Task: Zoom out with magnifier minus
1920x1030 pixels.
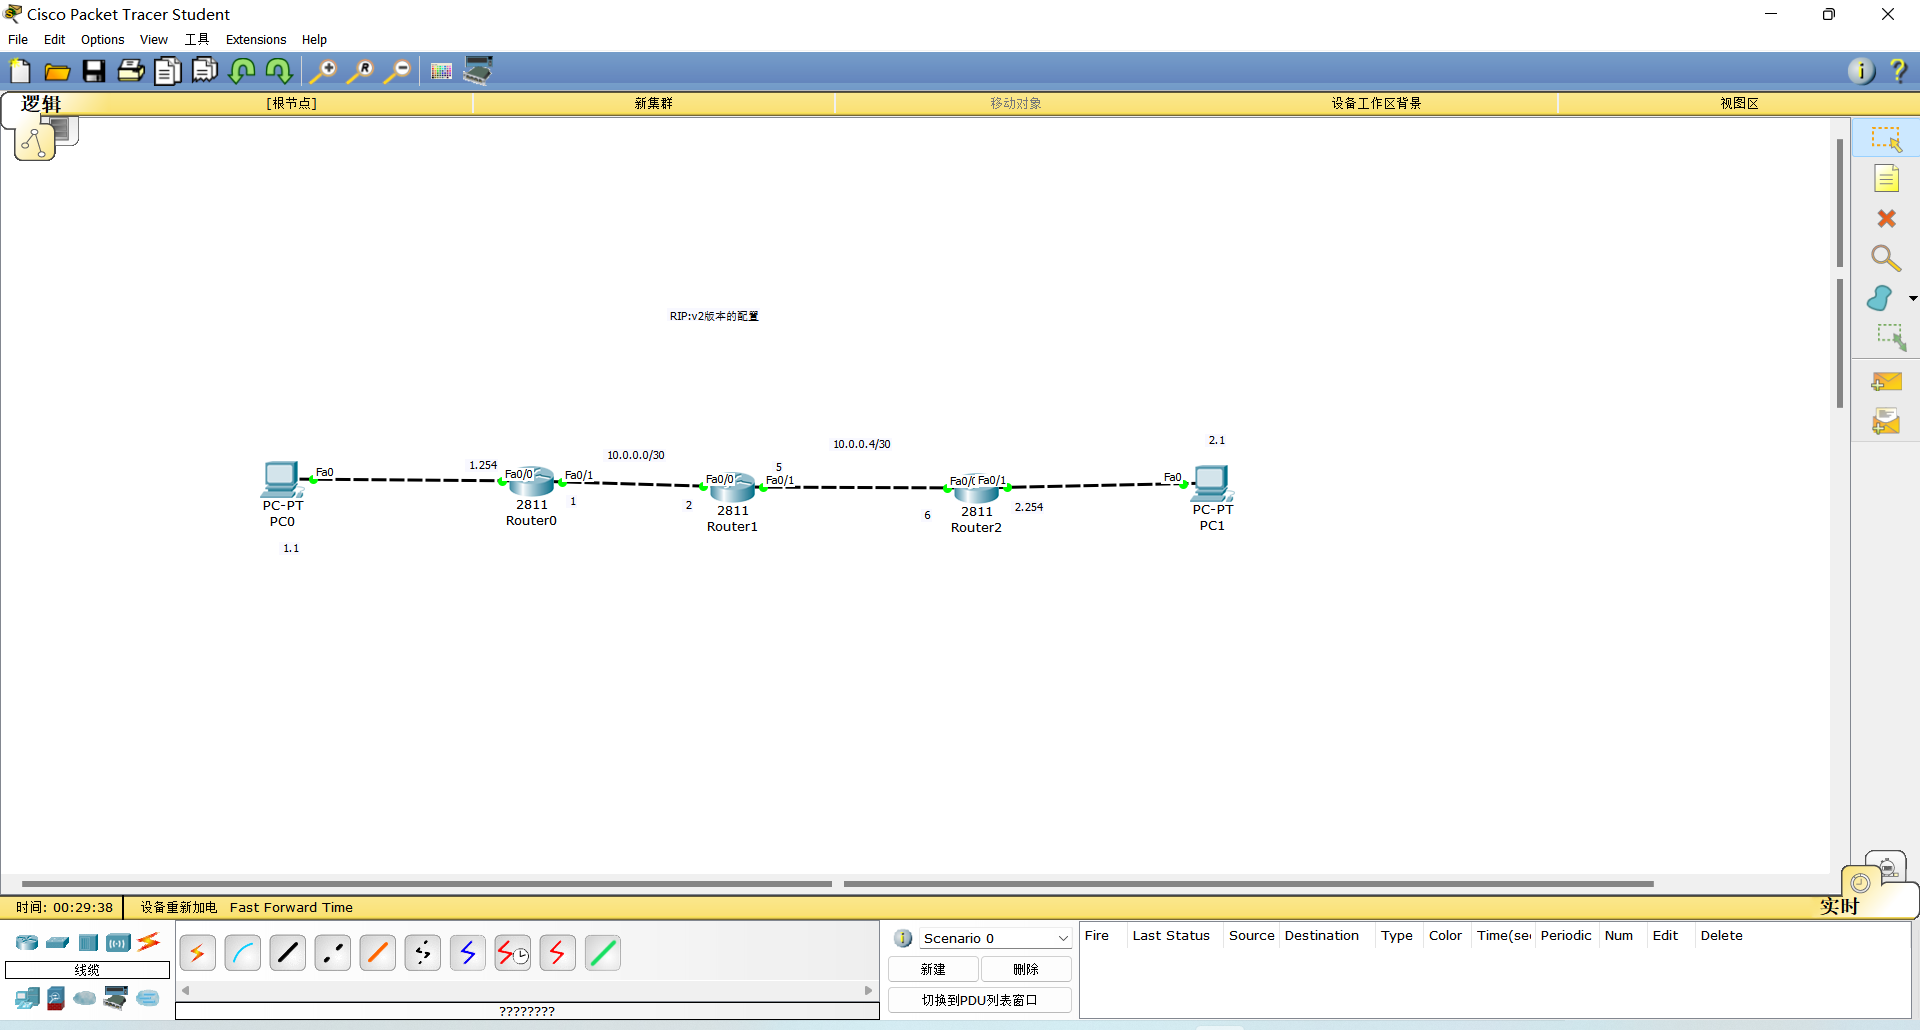Action: [x=397, y=71]
